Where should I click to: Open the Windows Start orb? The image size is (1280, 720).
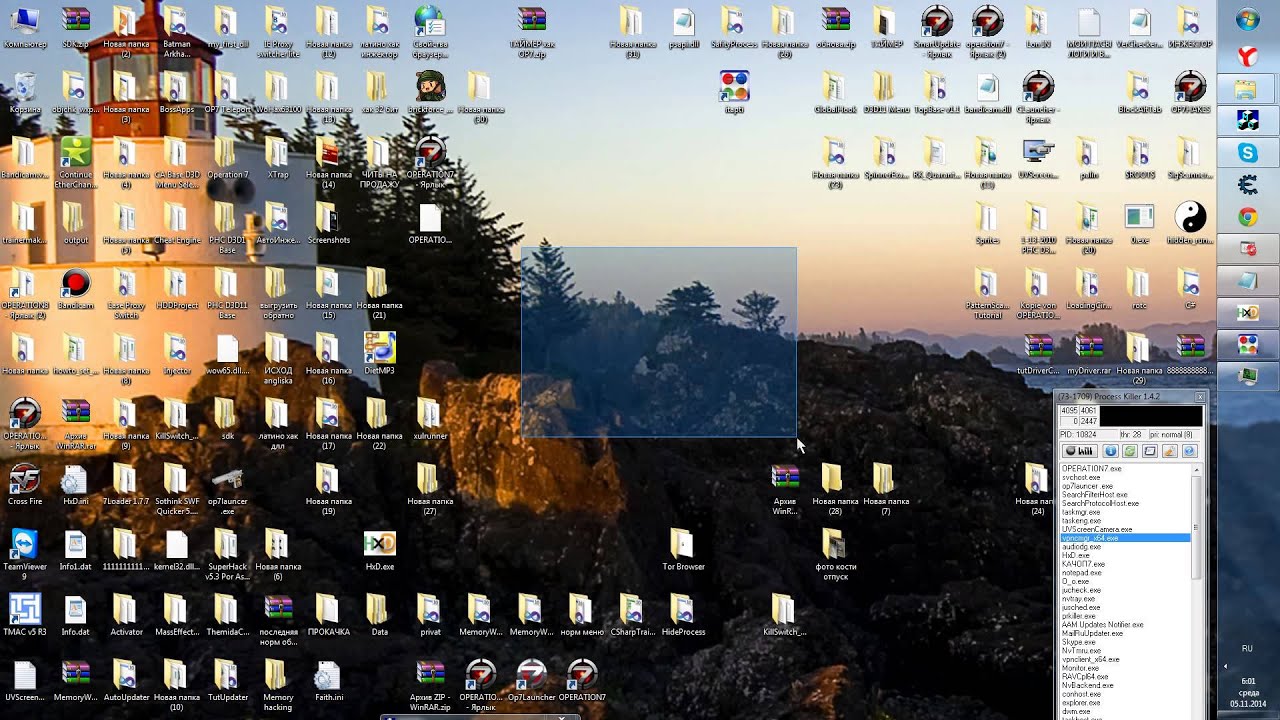pos(1248,19)
